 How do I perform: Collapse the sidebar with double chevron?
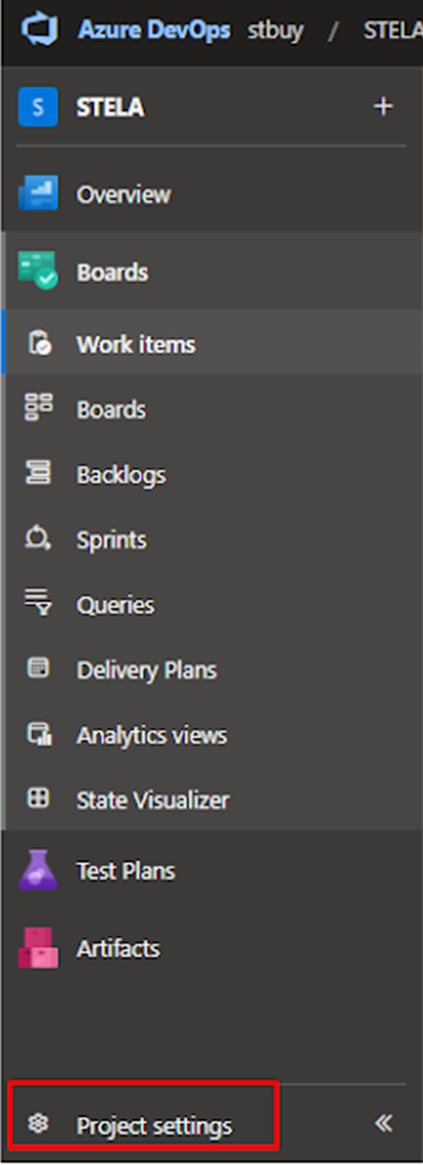(384, 1123)
